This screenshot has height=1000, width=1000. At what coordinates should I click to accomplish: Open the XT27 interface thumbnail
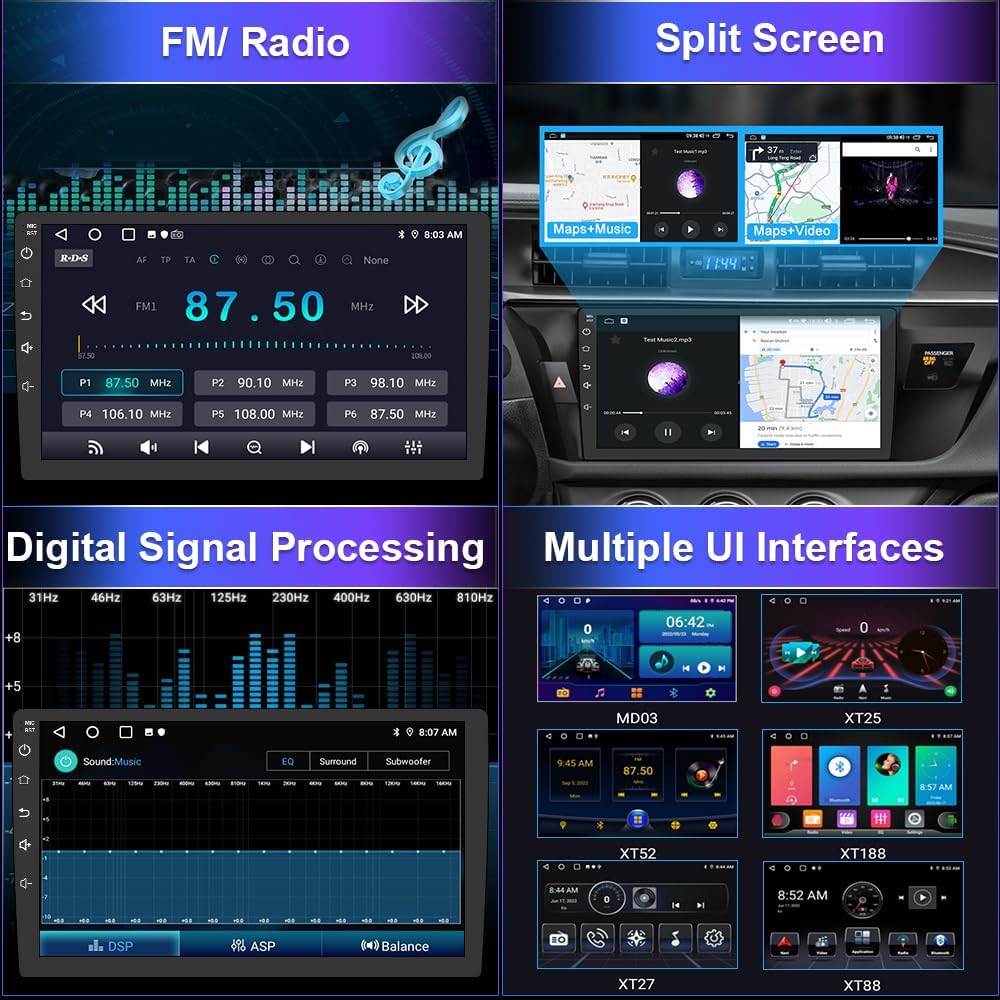pos(637,915)
